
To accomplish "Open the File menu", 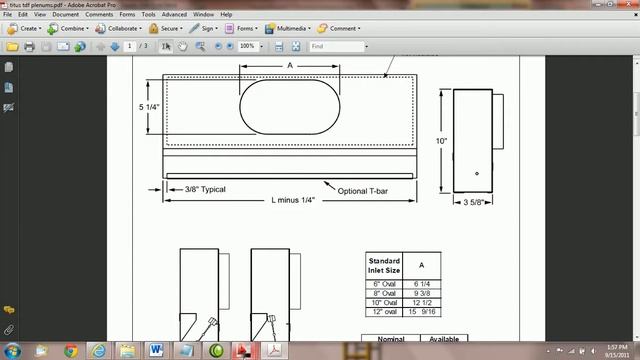I will tap(7, 14).
